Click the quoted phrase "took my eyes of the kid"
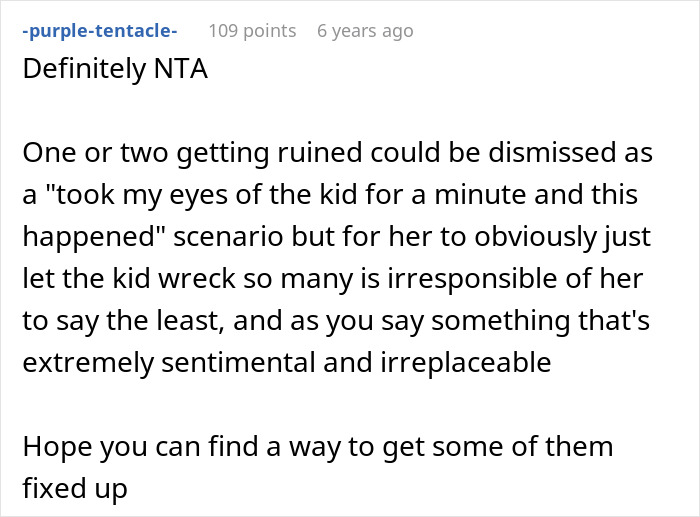 coord(202,197)
